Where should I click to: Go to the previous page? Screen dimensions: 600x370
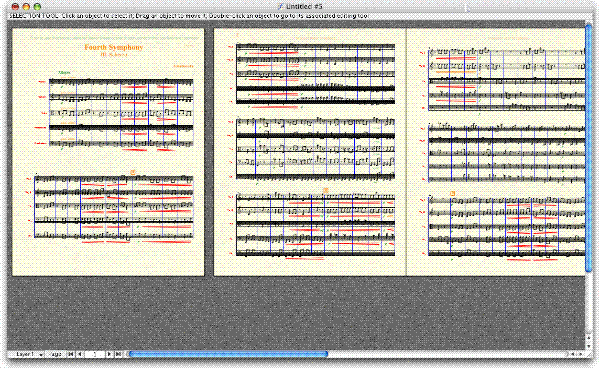point(80,354)
